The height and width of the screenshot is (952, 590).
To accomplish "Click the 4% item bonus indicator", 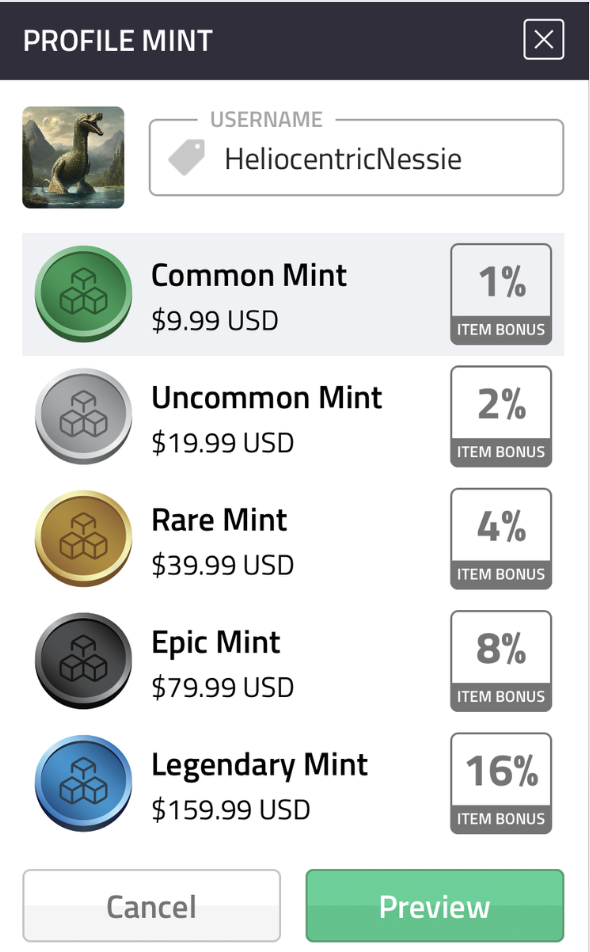I will click(501, 538).
